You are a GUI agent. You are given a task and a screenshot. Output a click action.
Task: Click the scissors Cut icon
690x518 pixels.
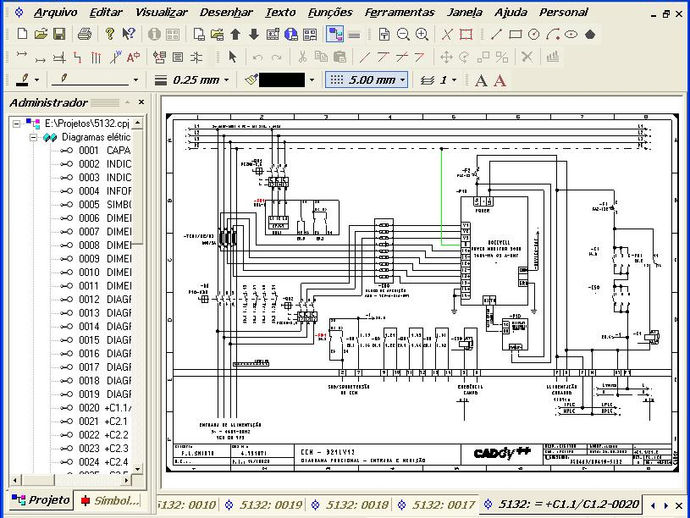(302, 57)
